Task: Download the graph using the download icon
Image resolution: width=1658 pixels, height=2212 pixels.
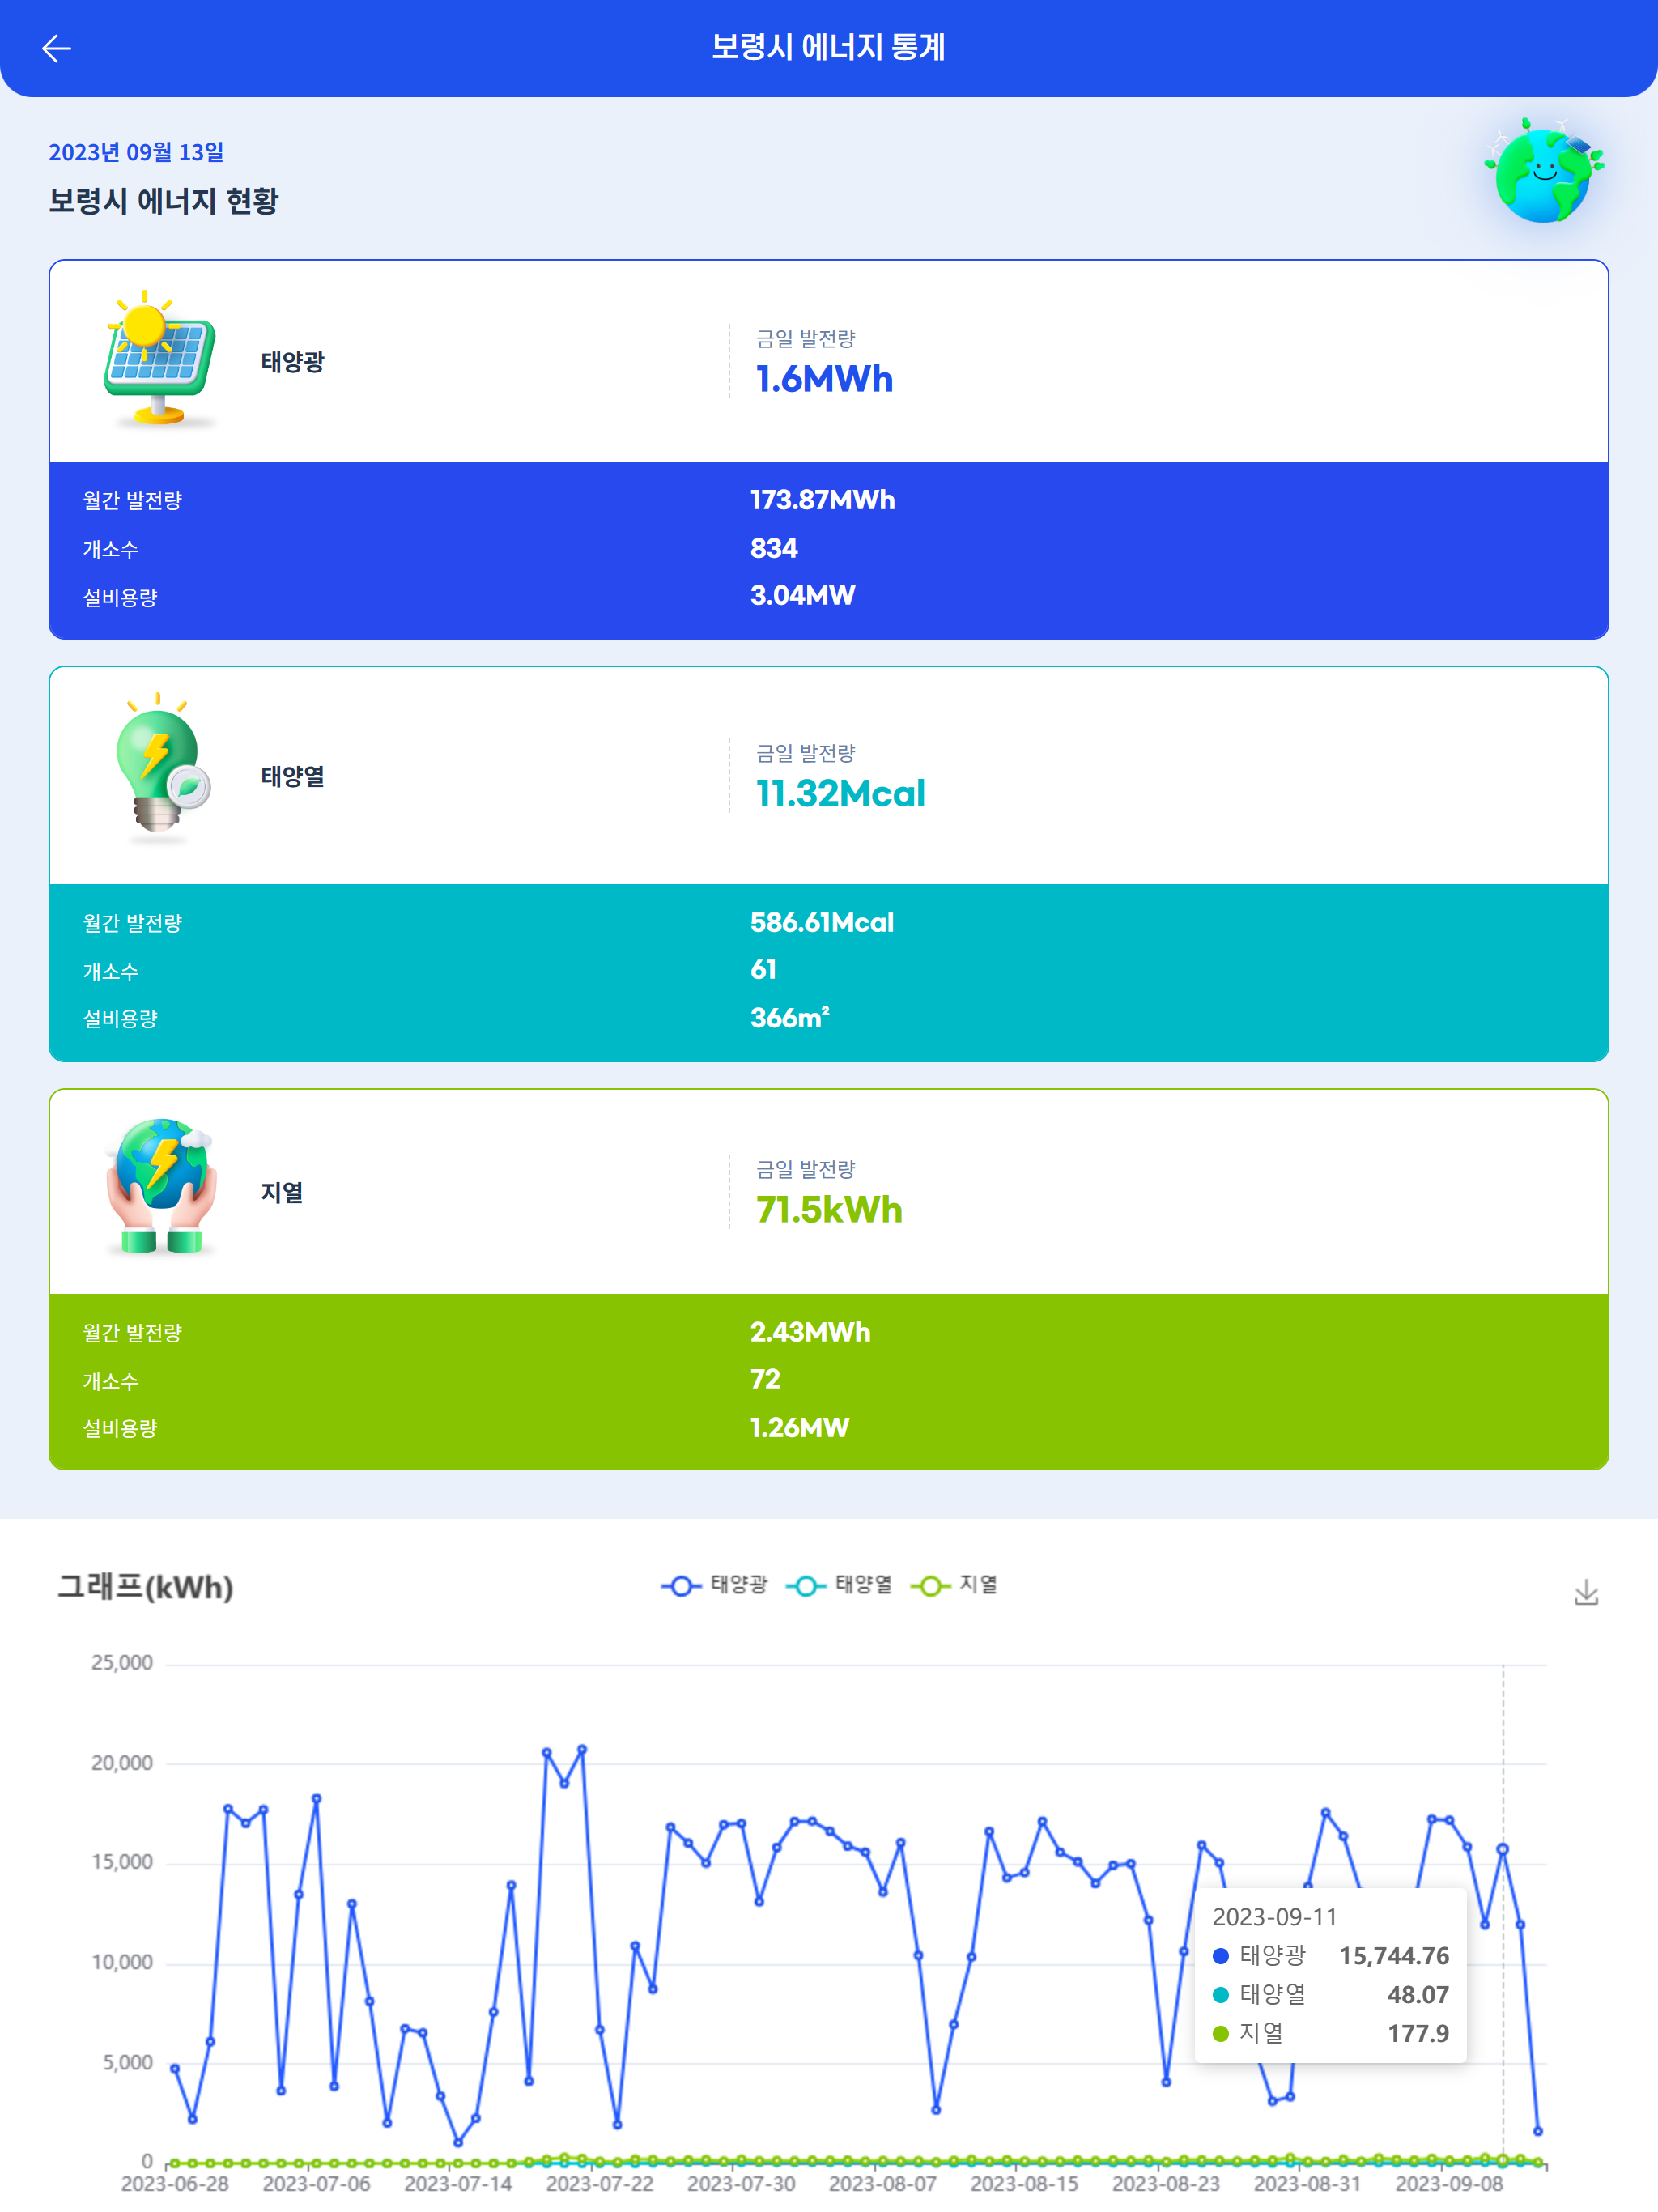Action: tap(1586, 1592)
